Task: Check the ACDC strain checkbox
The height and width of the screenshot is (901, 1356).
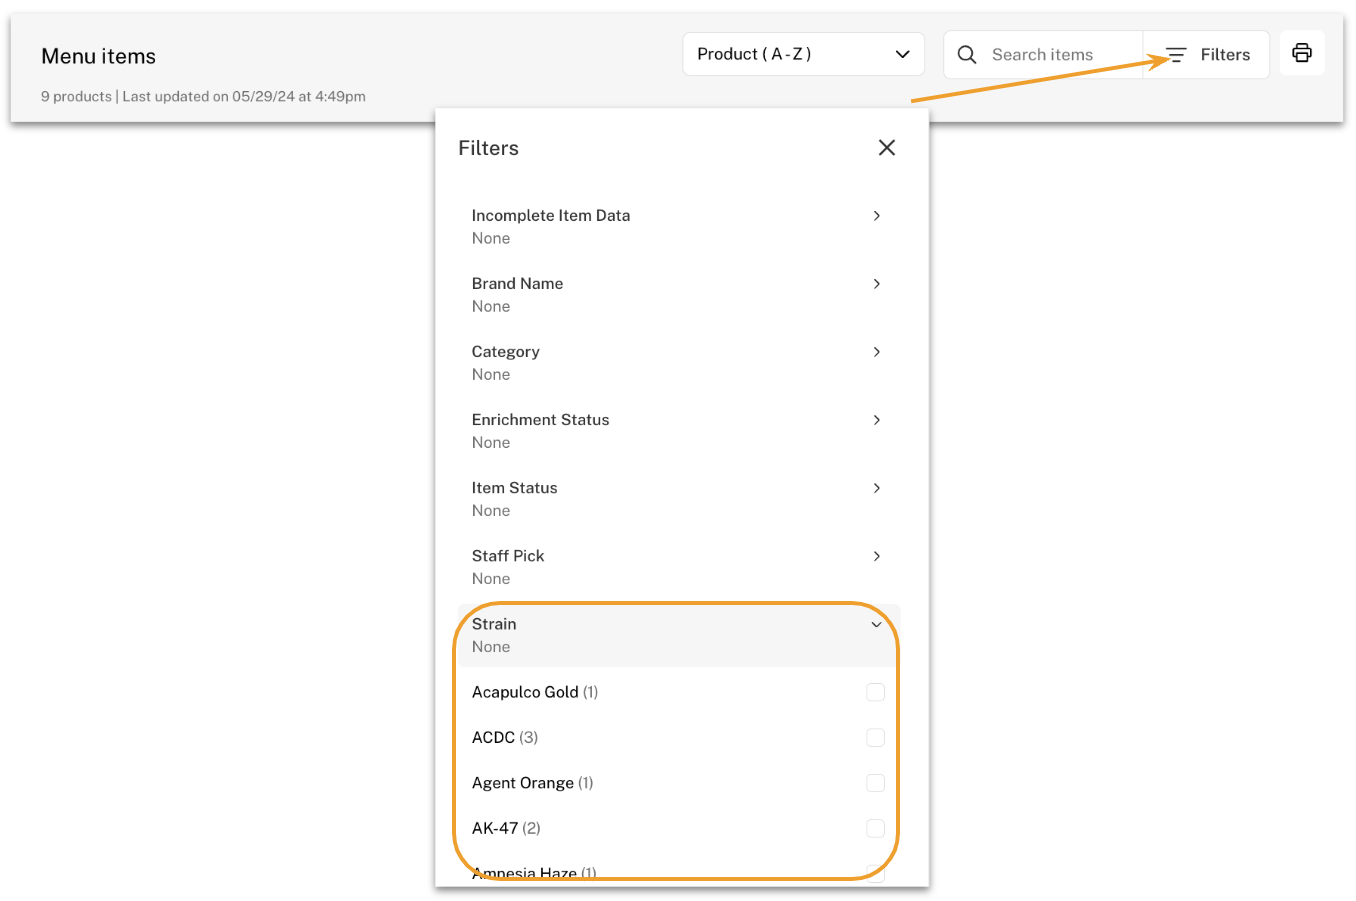Action: [x=875, y=737]
